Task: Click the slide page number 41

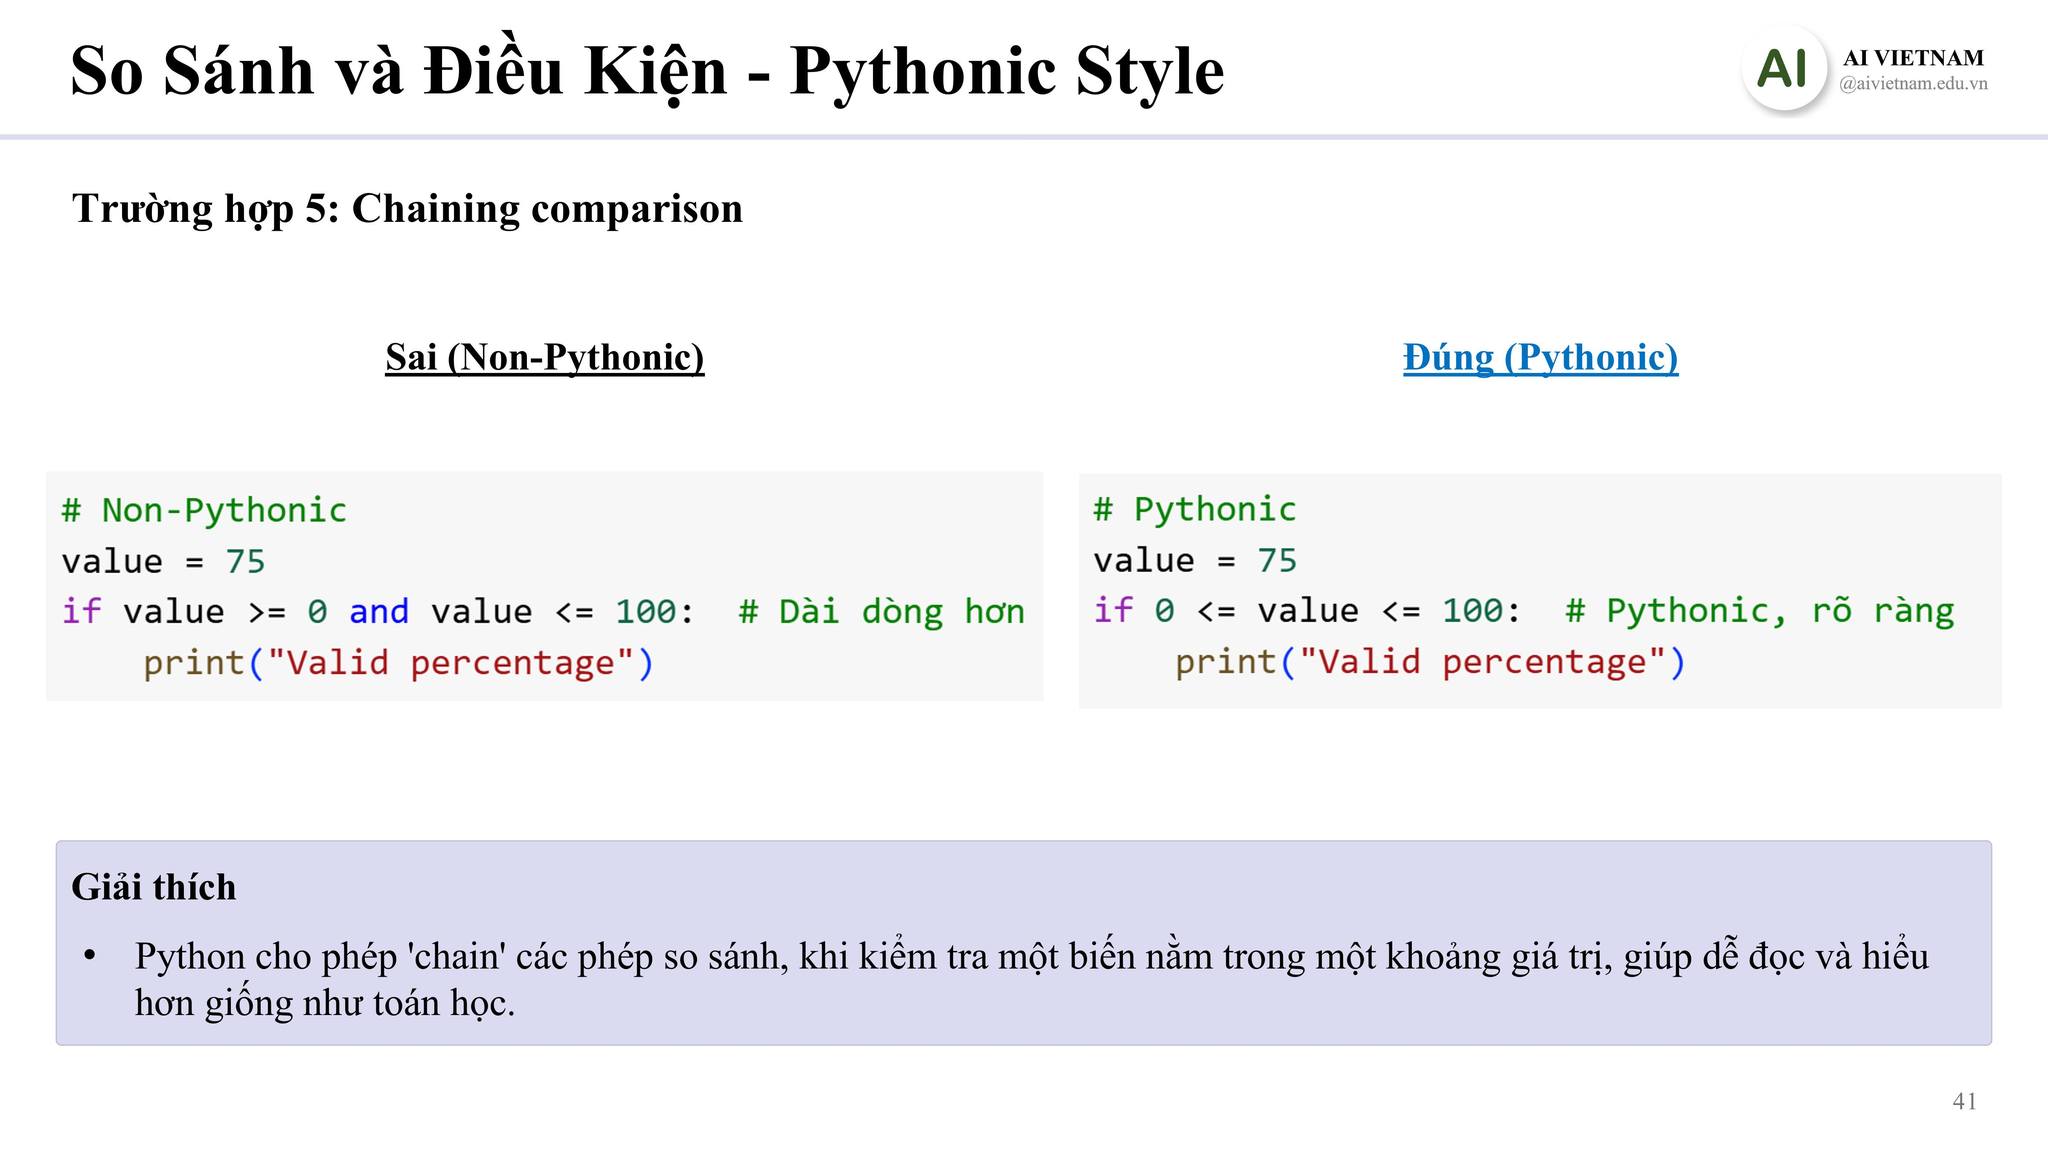Action: click(1964, 1101)
